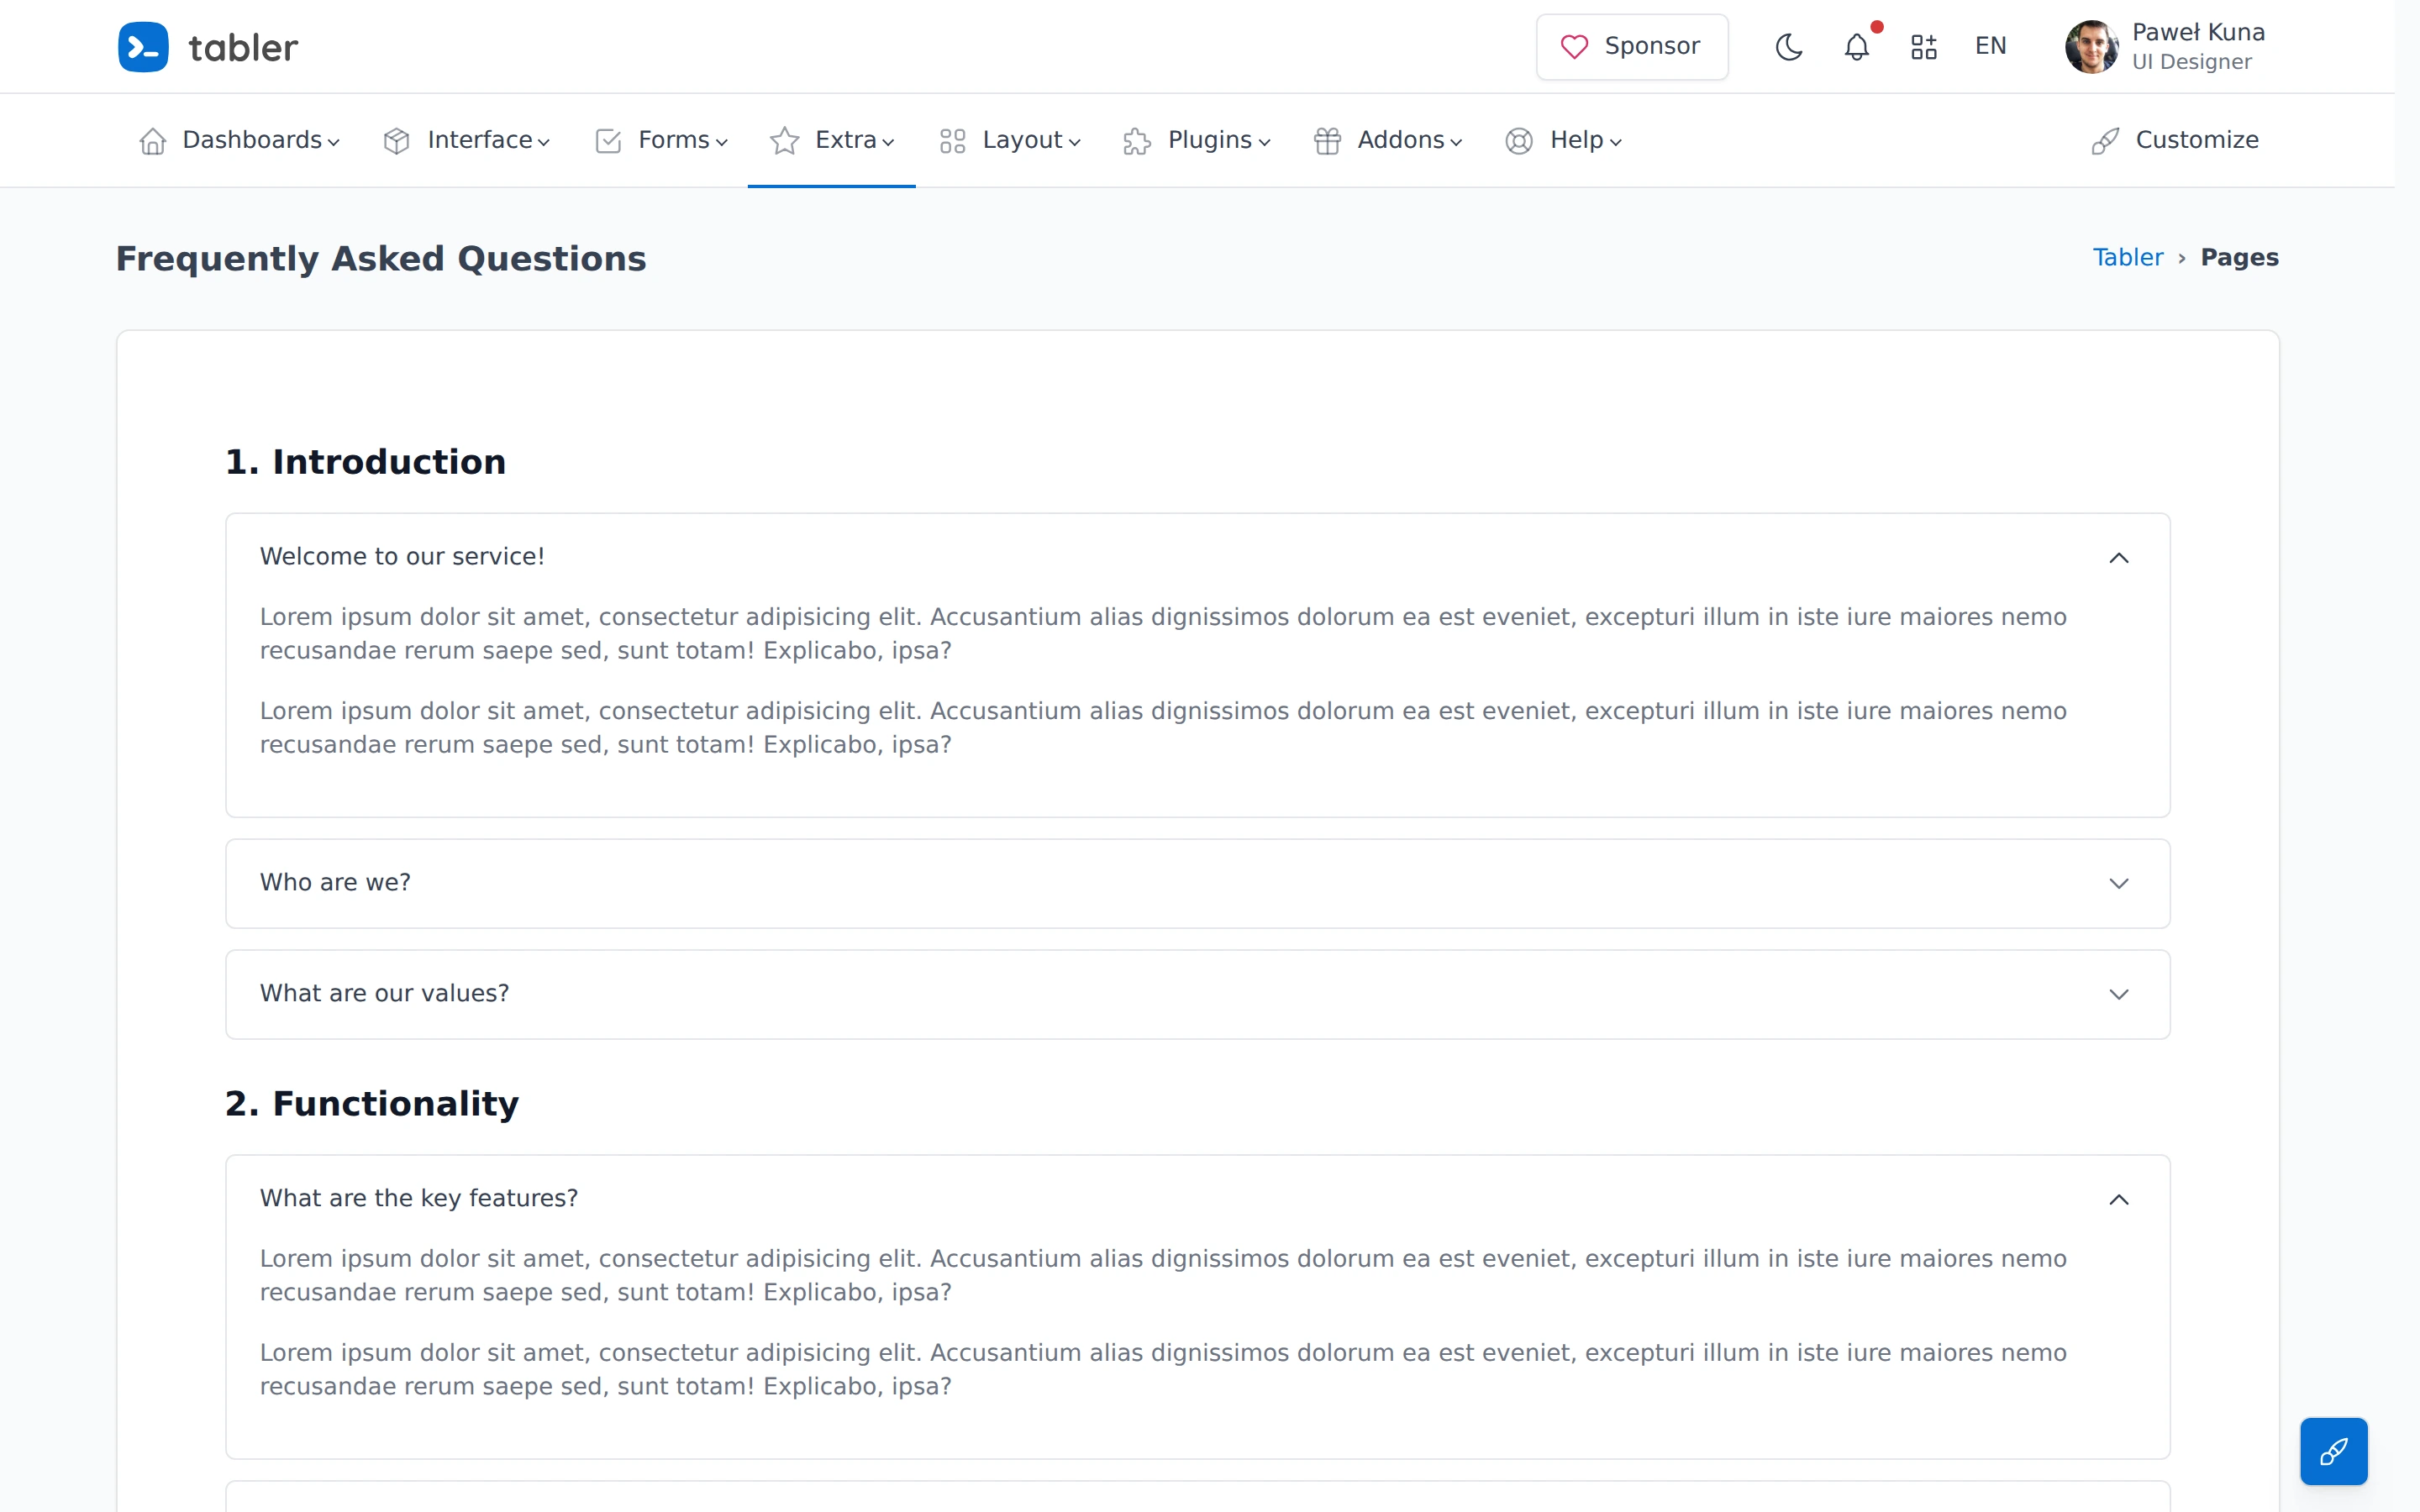Viewport: 2420px width, 1512px height.
Task: Click the Forms checkbox icon
Action: coord(608,141)
